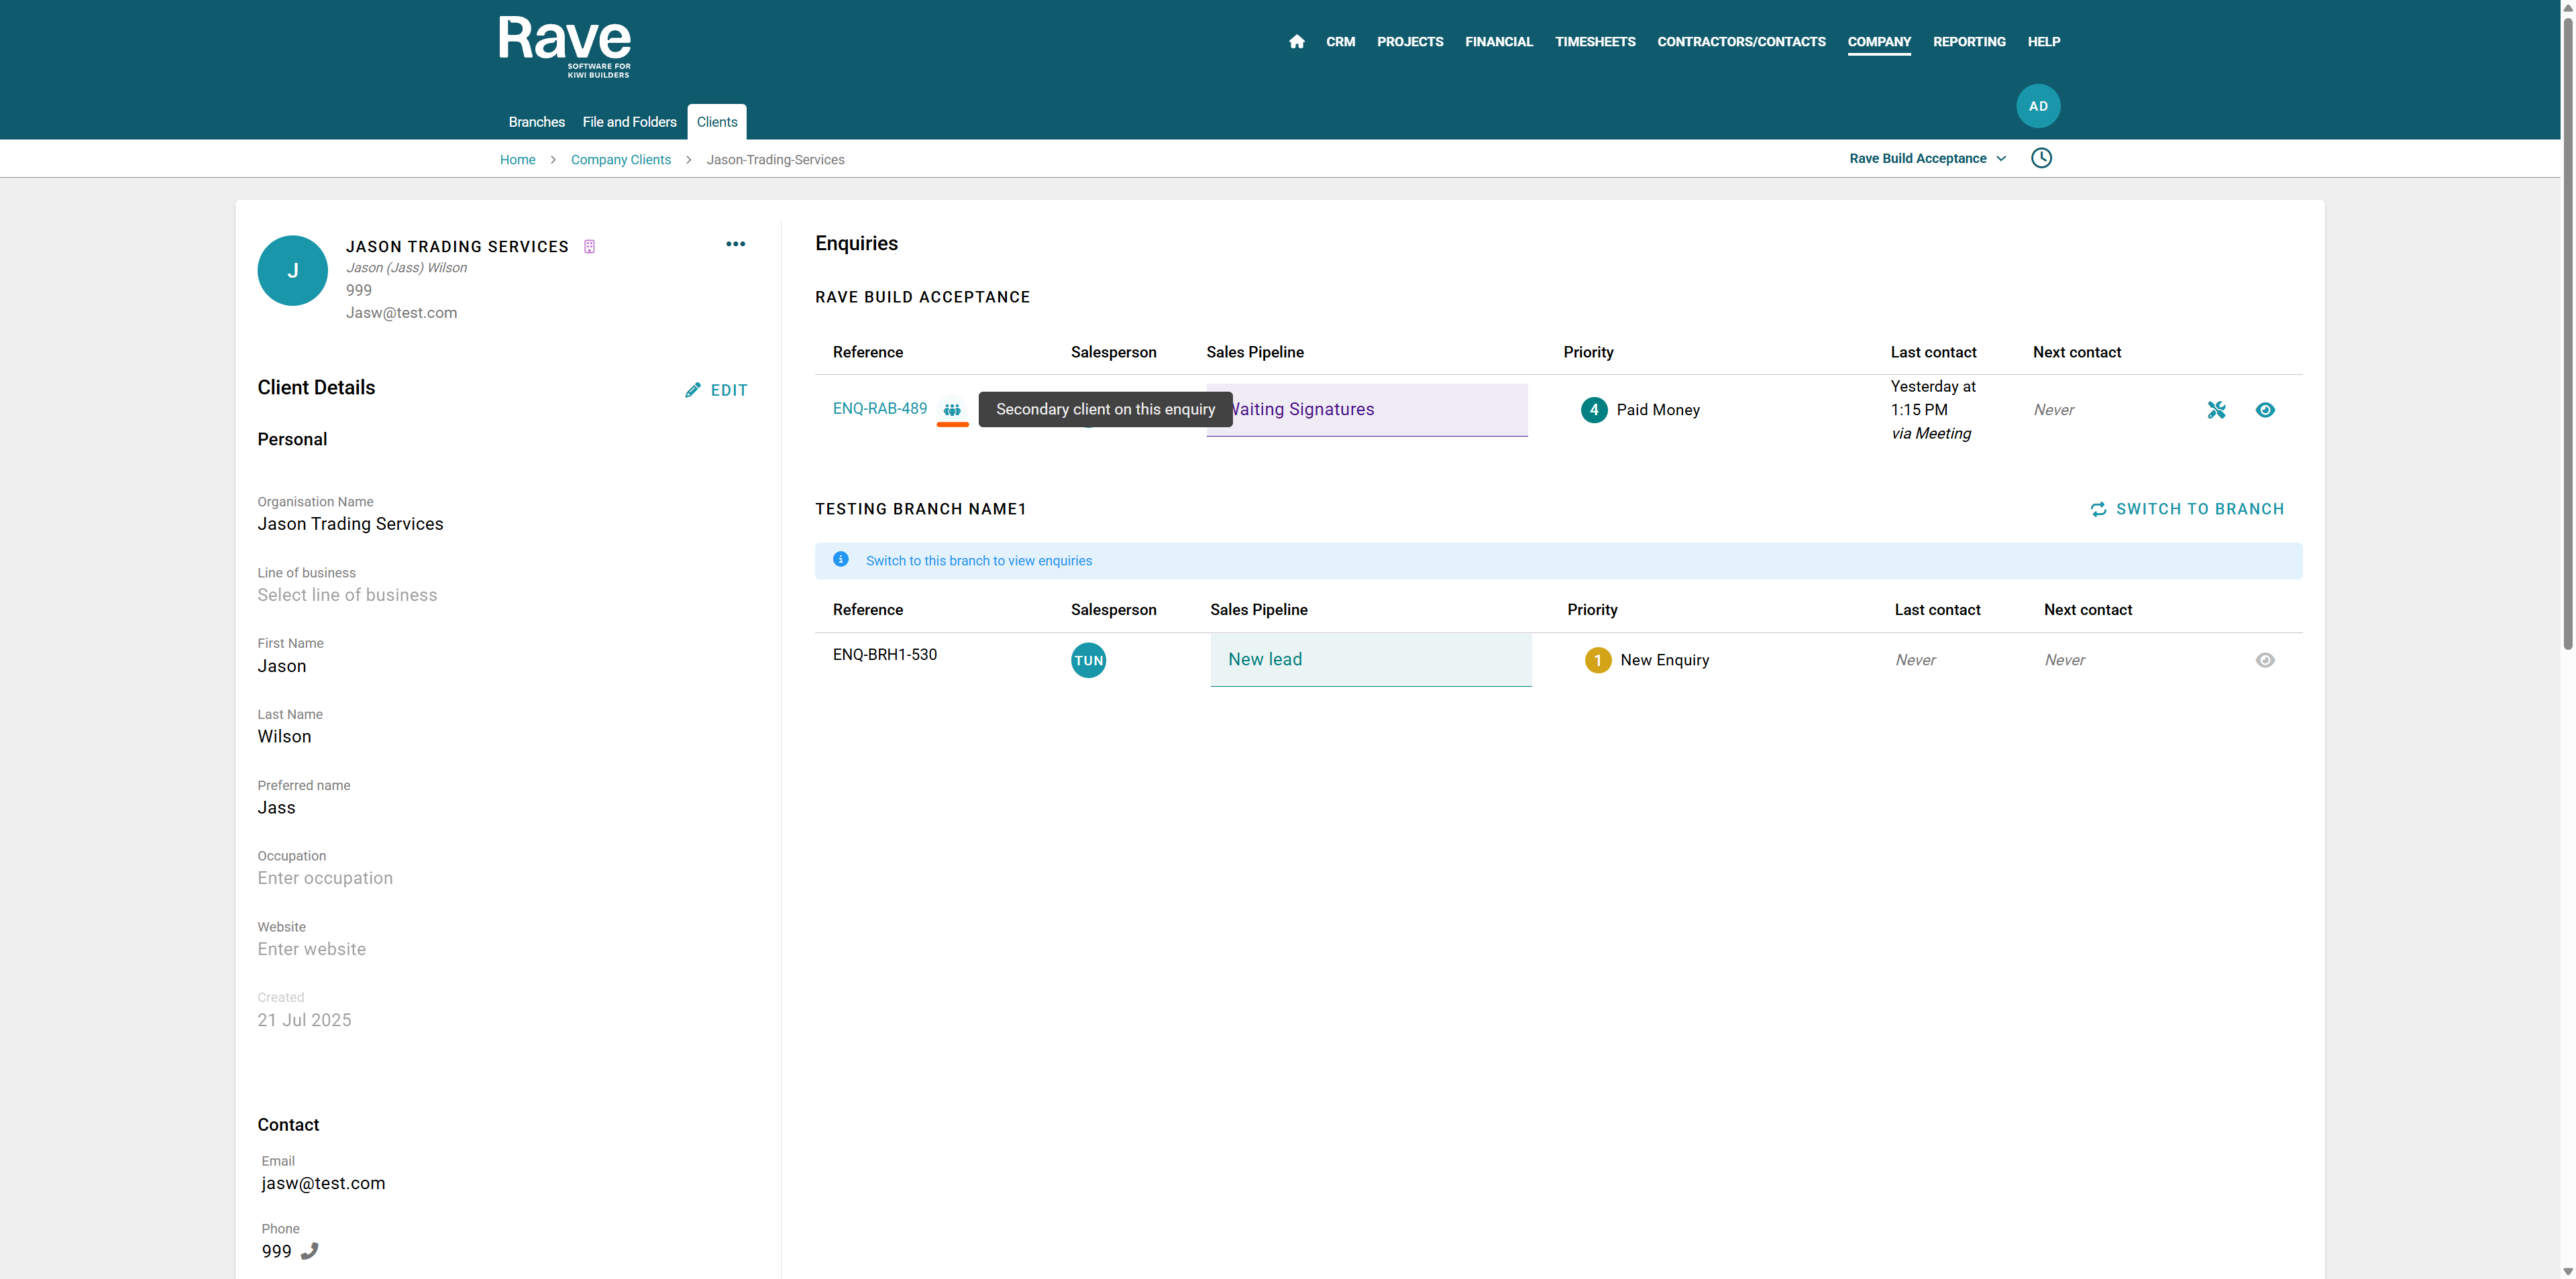2576x1279 pixels.
Task: Click the ENQ-BRH1-530 reference text
Action: [884, 655]
